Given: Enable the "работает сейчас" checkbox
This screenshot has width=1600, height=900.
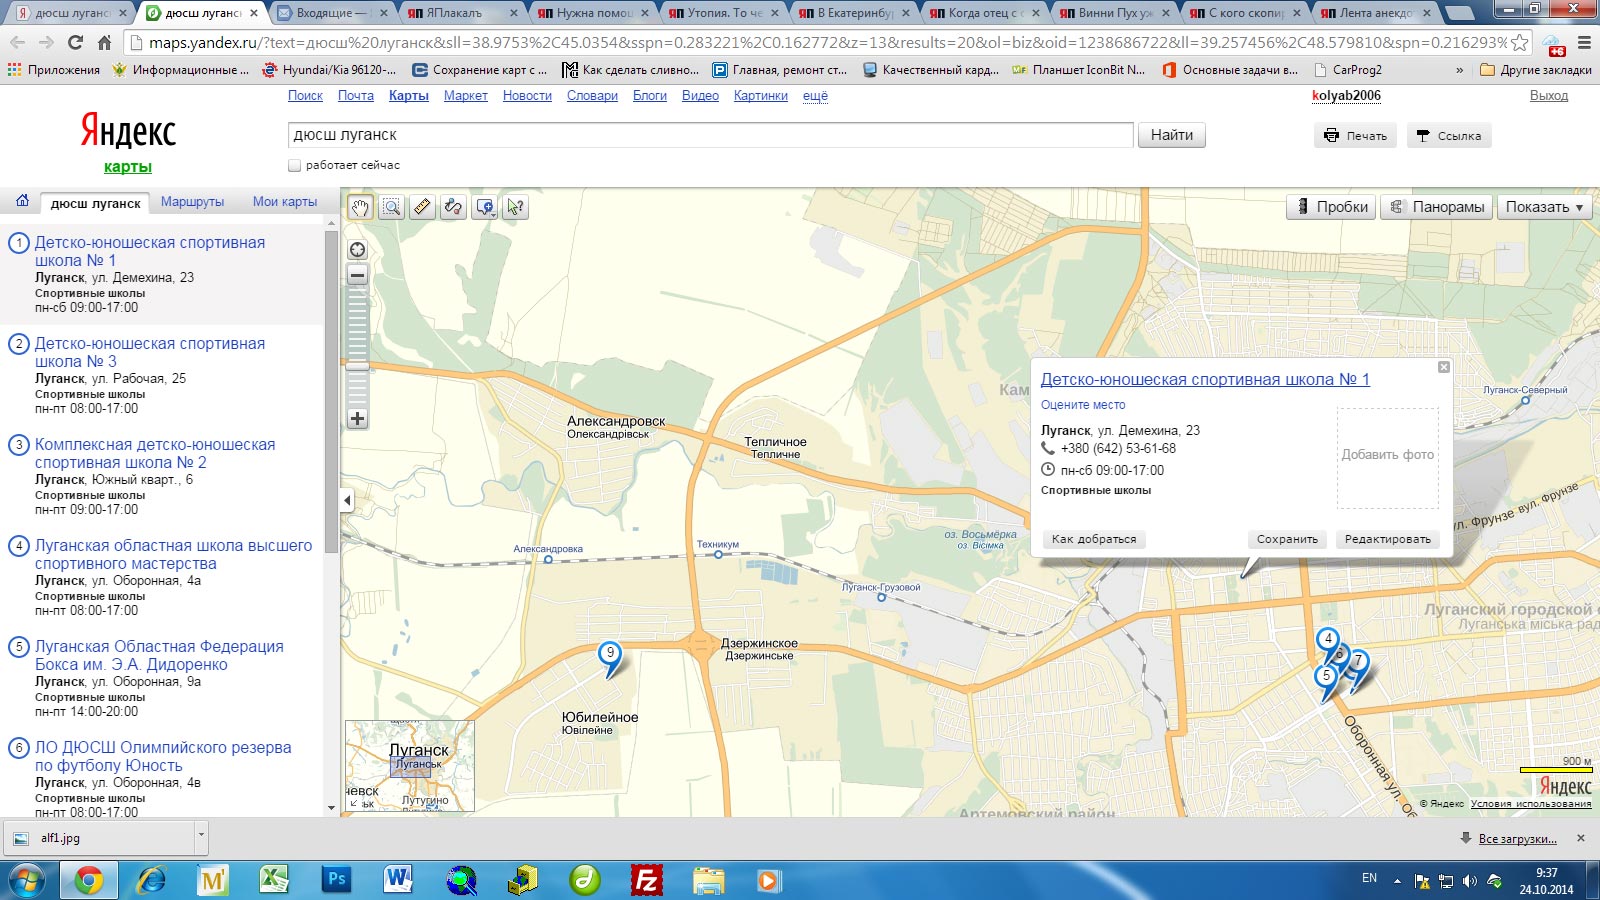Looking at the screenshot, I should [x=294, y=165].
